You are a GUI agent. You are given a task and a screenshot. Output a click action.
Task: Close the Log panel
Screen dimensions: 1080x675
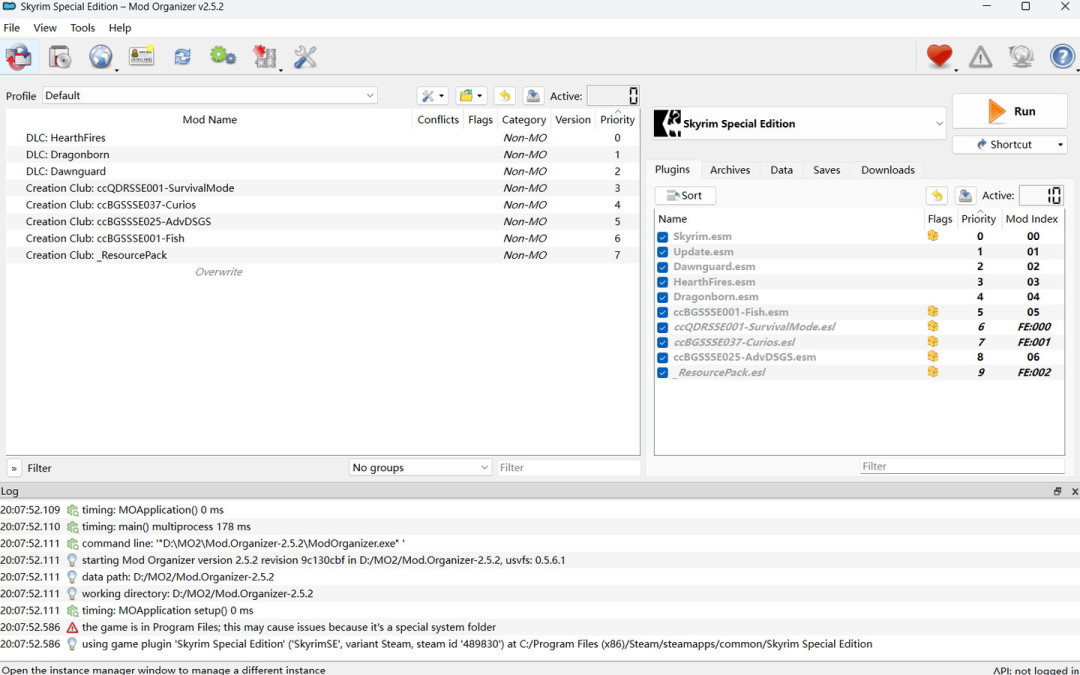coord(1074,491)
